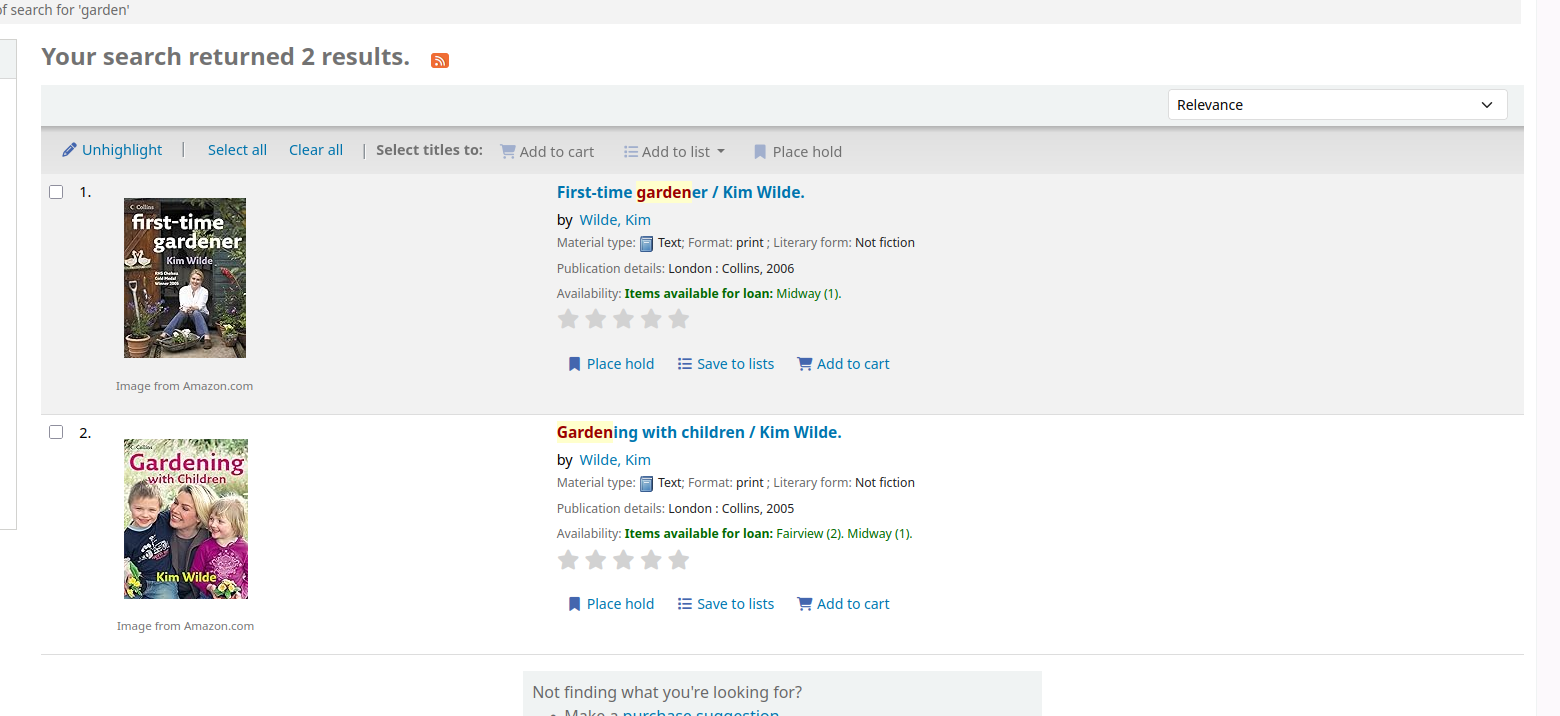Click Place hold in the top toolbar

tap(797, 152)
